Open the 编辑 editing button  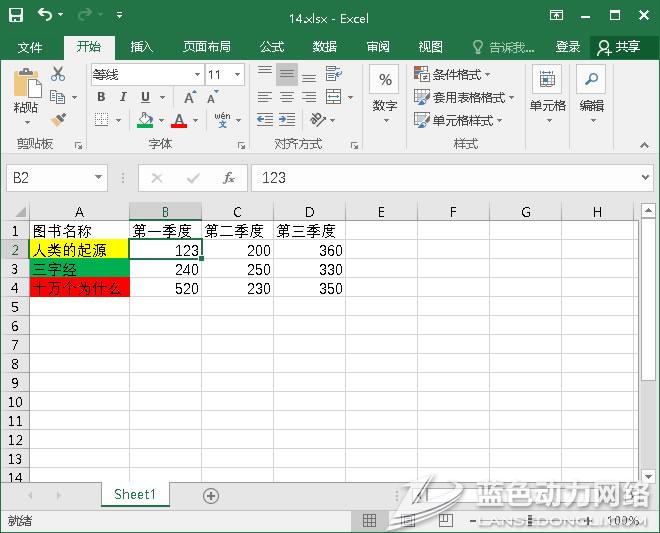pyautogui.click(x=591, y=95)
